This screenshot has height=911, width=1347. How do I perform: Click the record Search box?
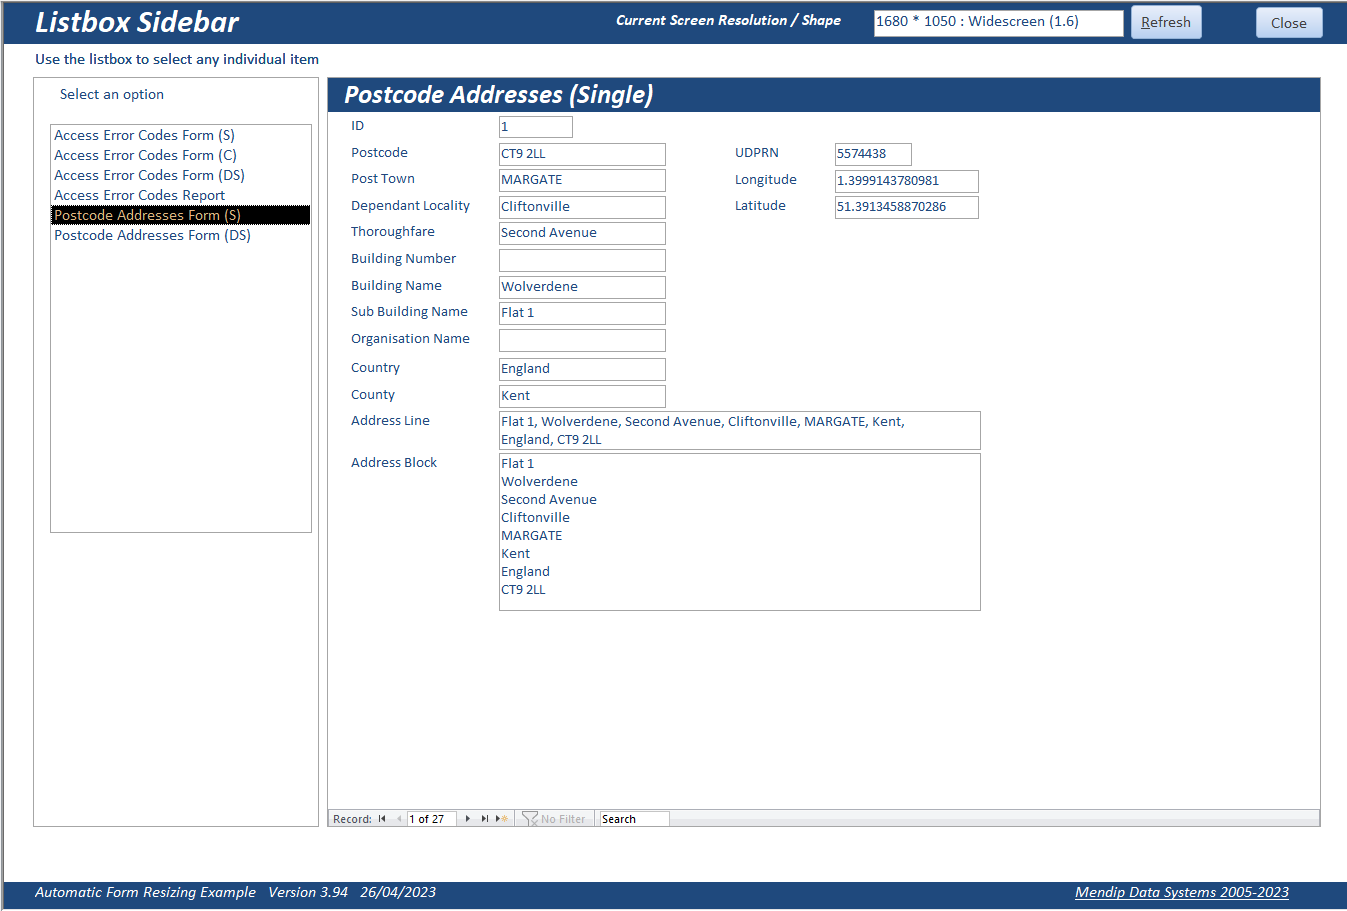point(634,819)
